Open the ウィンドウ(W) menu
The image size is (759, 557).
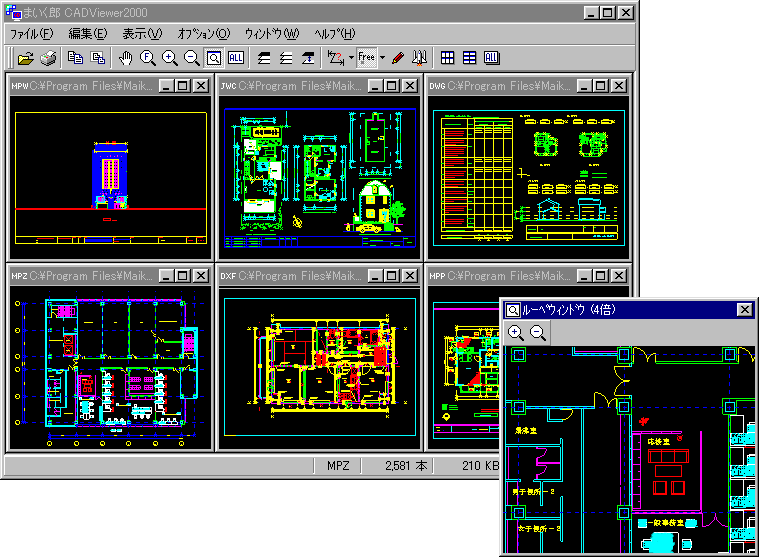coord(272,34)
